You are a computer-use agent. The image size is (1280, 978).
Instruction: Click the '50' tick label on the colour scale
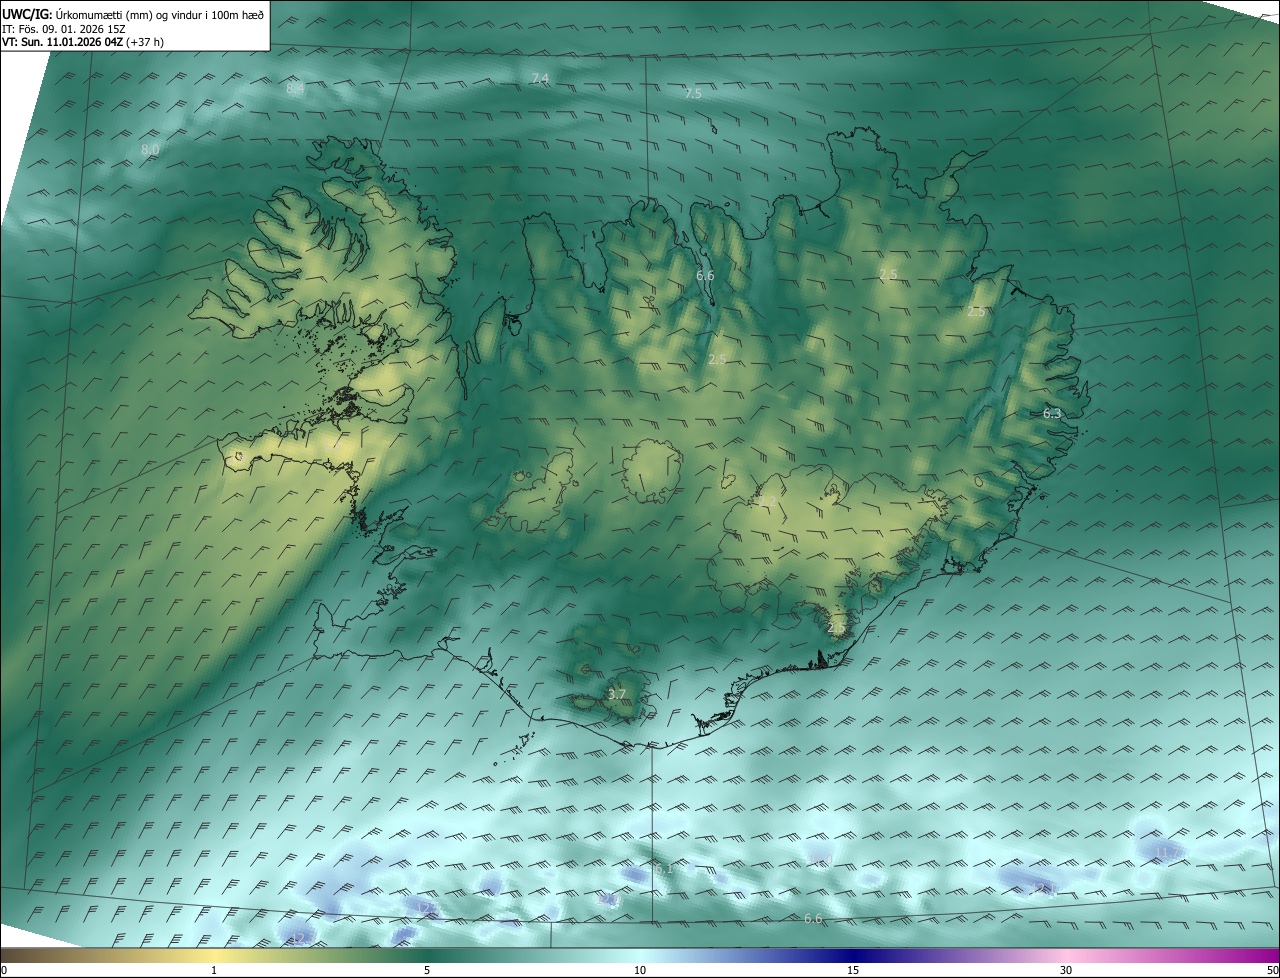pos(1272,970)
